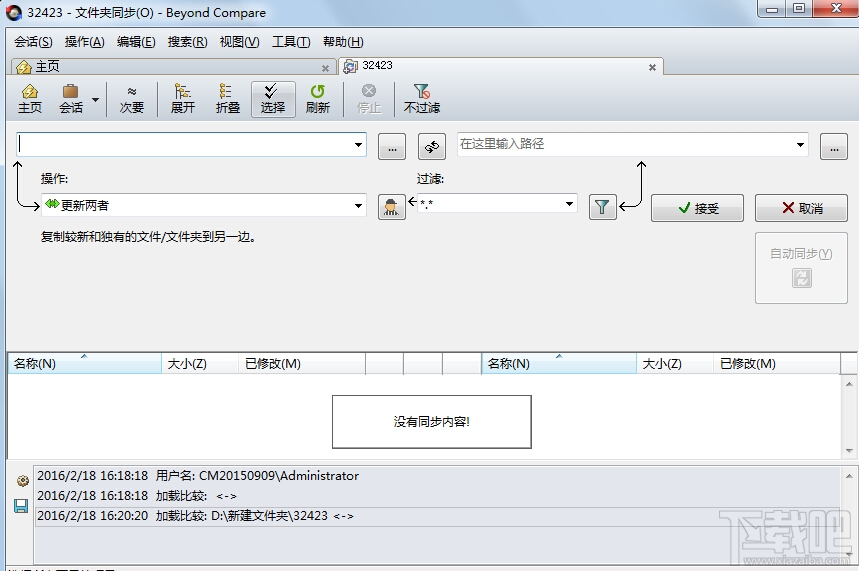Open the 操作(A) menu
Viewport: 859px width, 571px height.
point(84,42)
